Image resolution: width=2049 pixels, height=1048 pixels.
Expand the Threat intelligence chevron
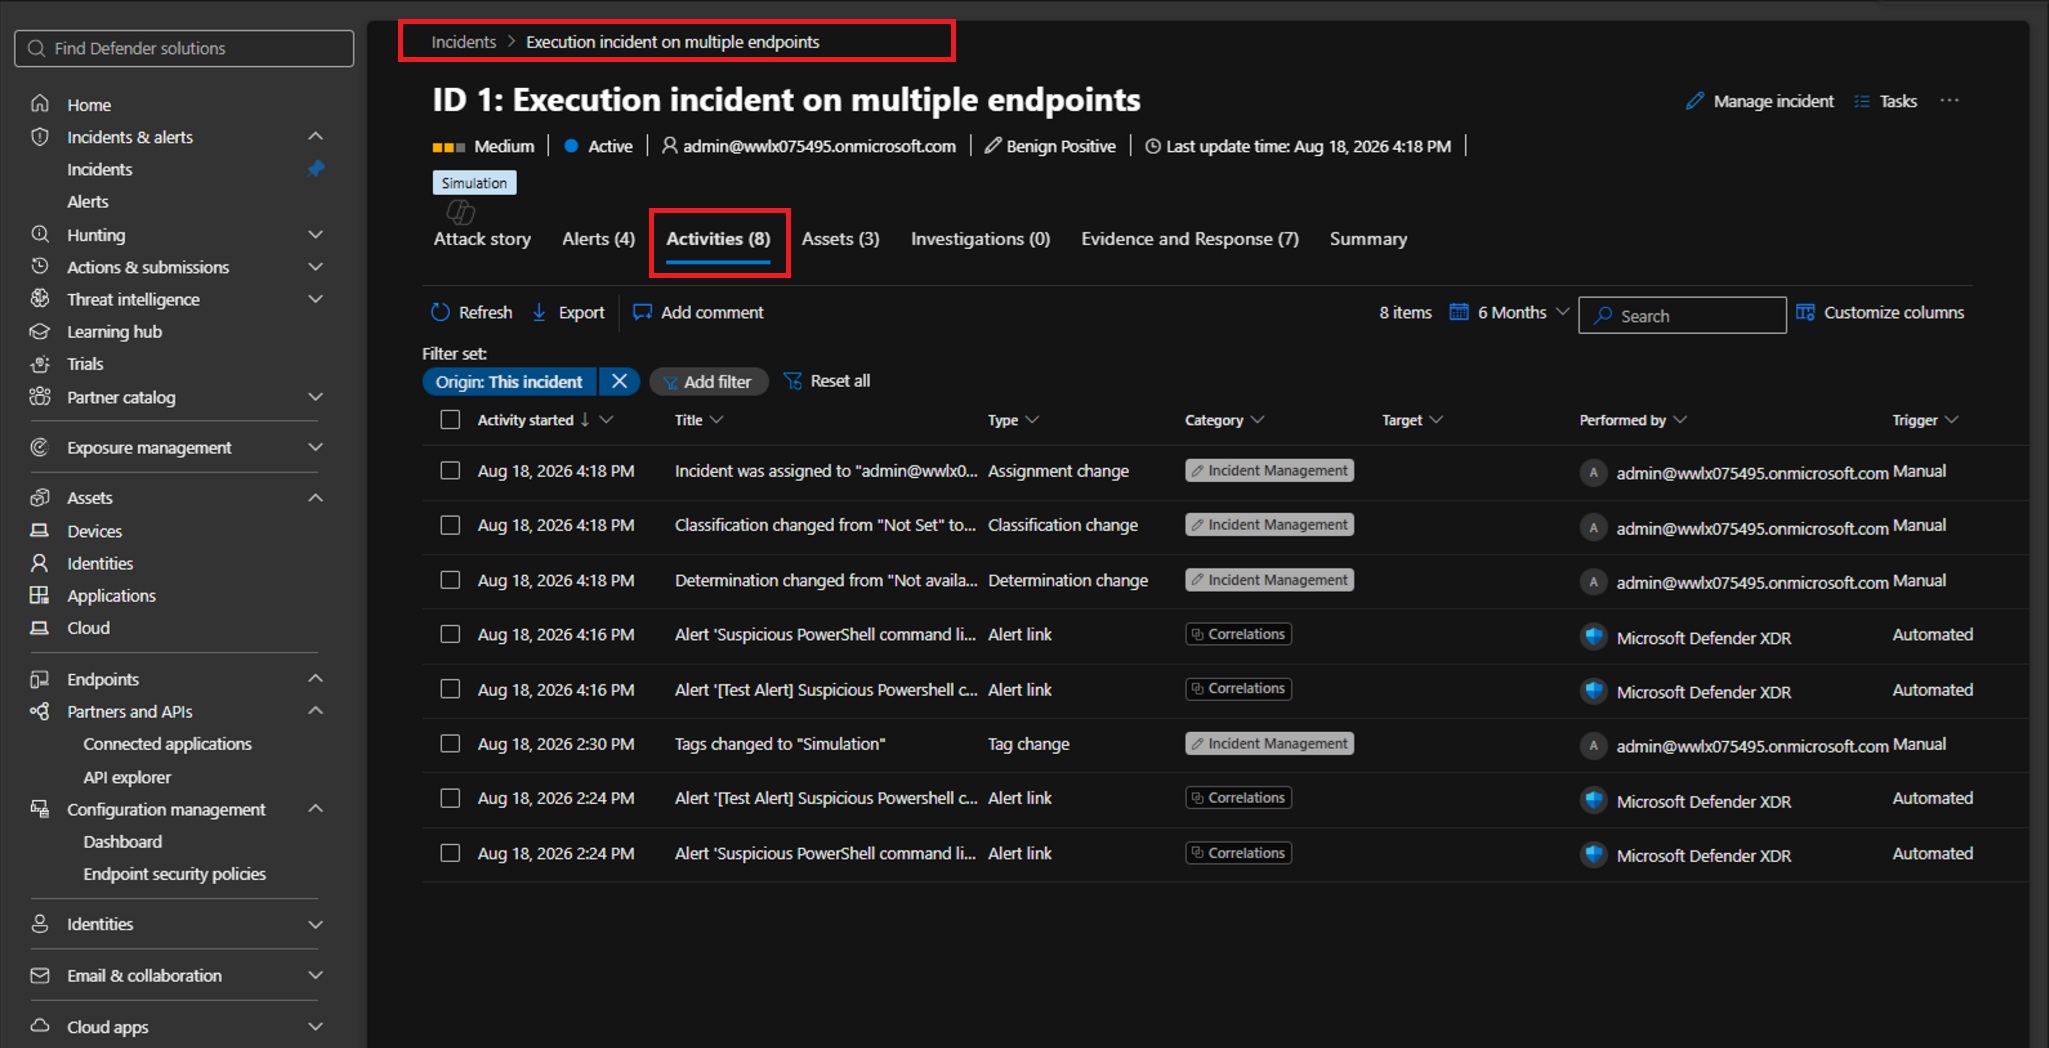click(x=316, y=299)
